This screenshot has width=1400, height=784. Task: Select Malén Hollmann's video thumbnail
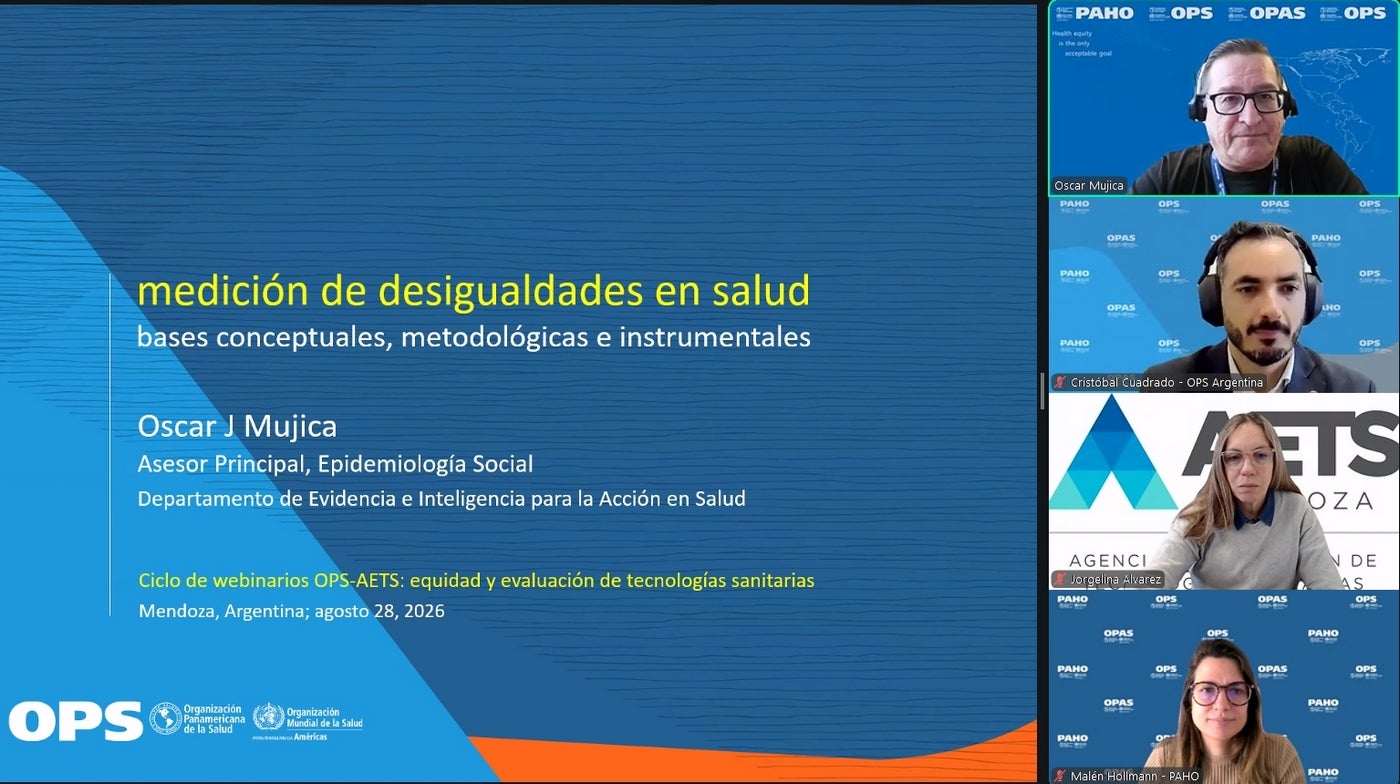1223,687
